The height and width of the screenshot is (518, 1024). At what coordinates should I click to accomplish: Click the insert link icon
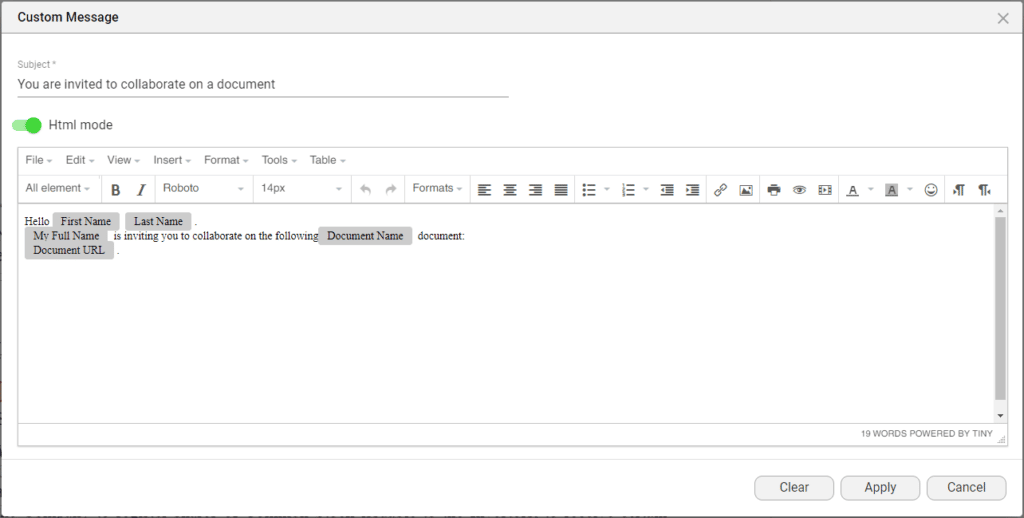[x=720, y=189]
